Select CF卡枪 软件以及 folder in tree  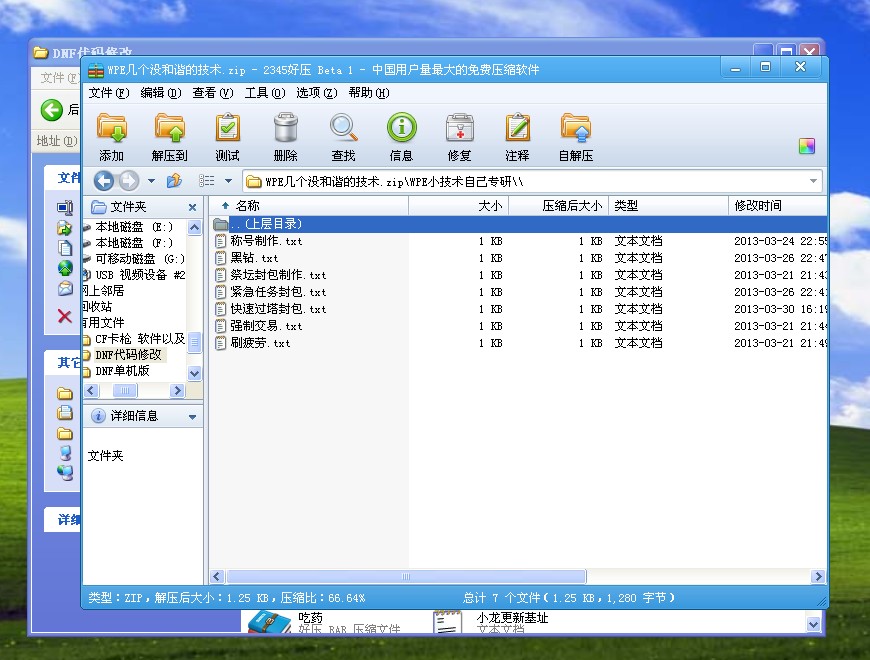(x=140, y=339)
